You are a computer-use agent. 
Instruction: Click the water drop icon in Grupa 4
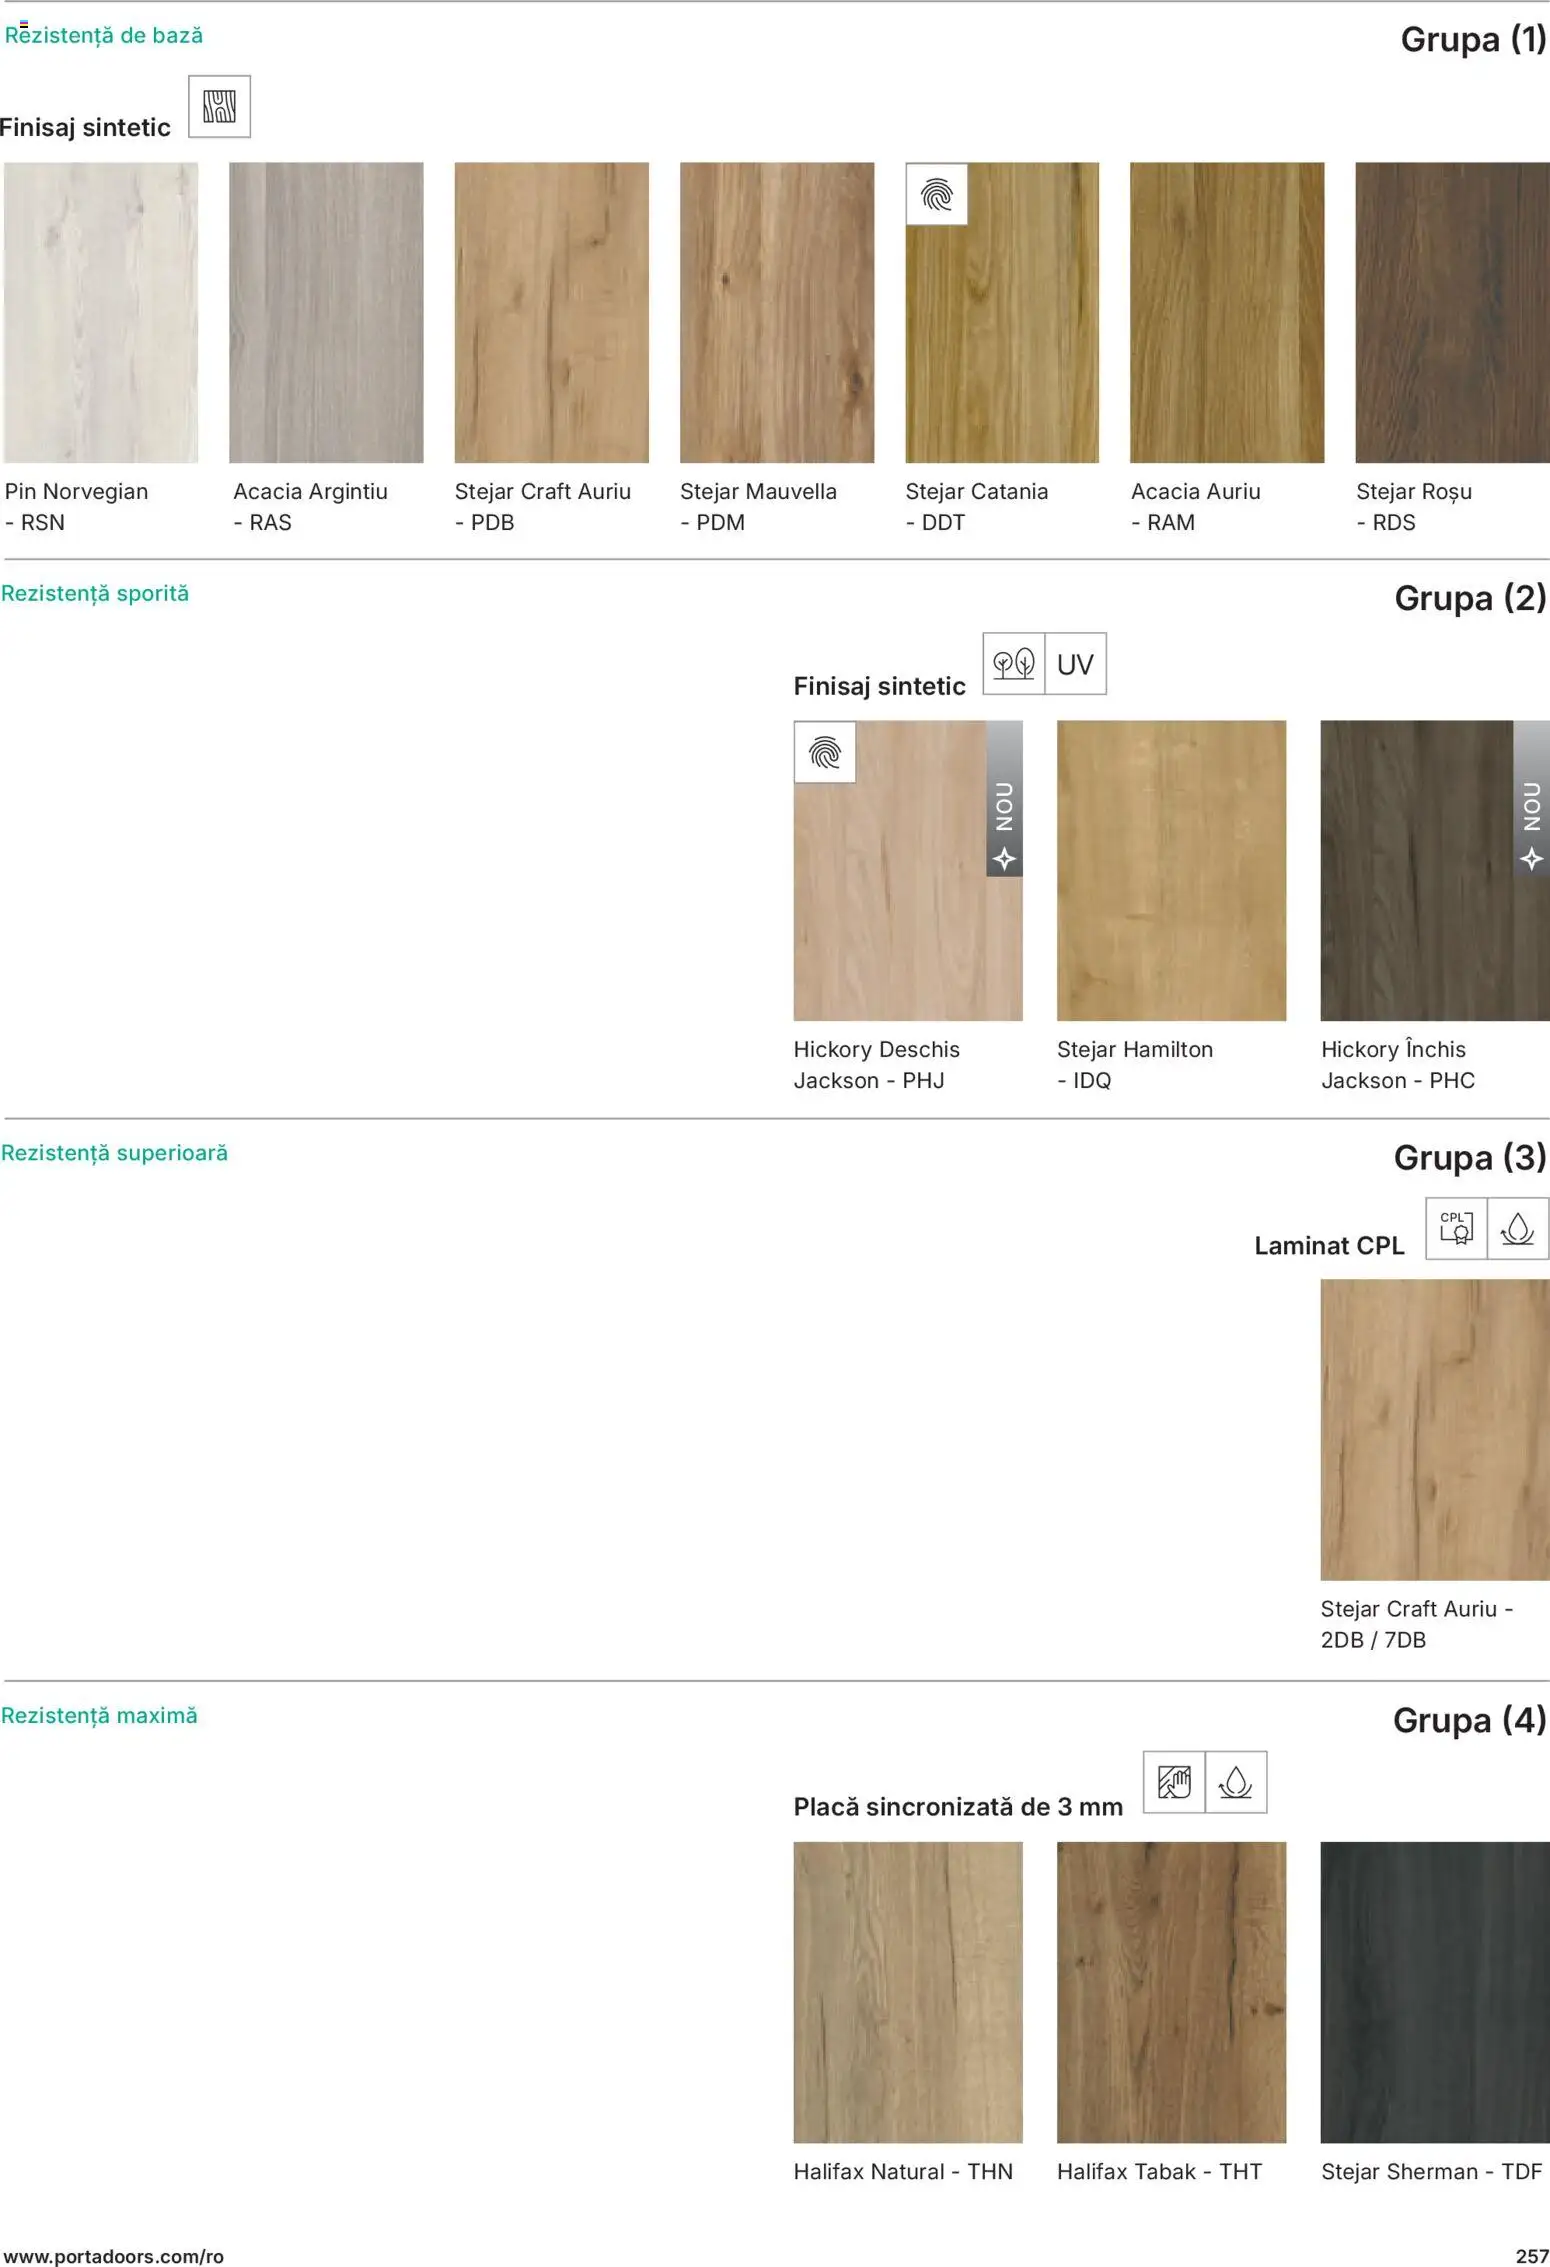1236,1781
